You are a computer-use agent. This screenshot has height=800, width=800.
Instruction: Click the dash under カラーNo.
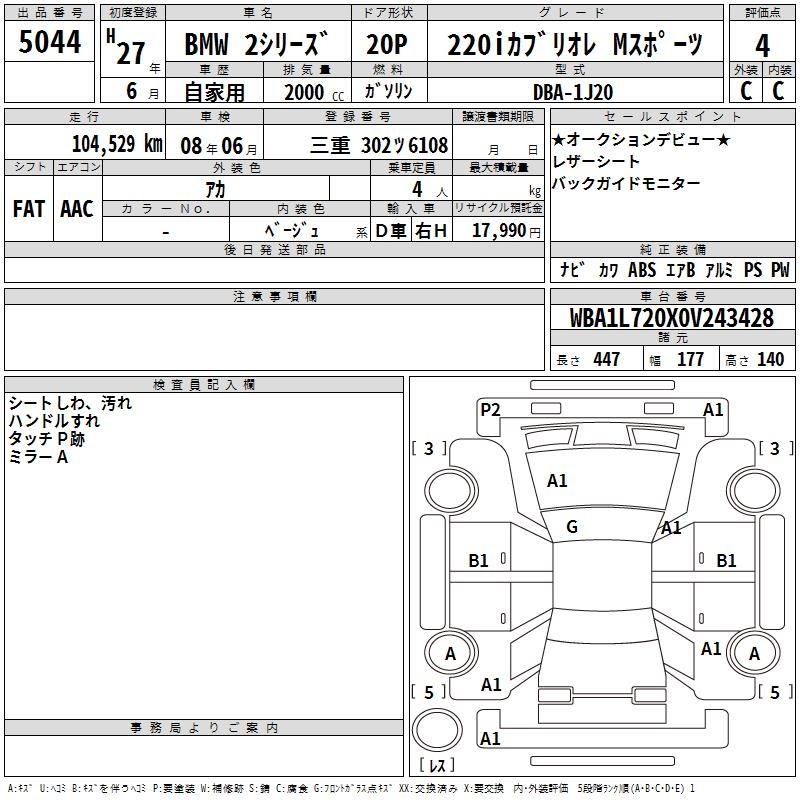tap(166, 233)
